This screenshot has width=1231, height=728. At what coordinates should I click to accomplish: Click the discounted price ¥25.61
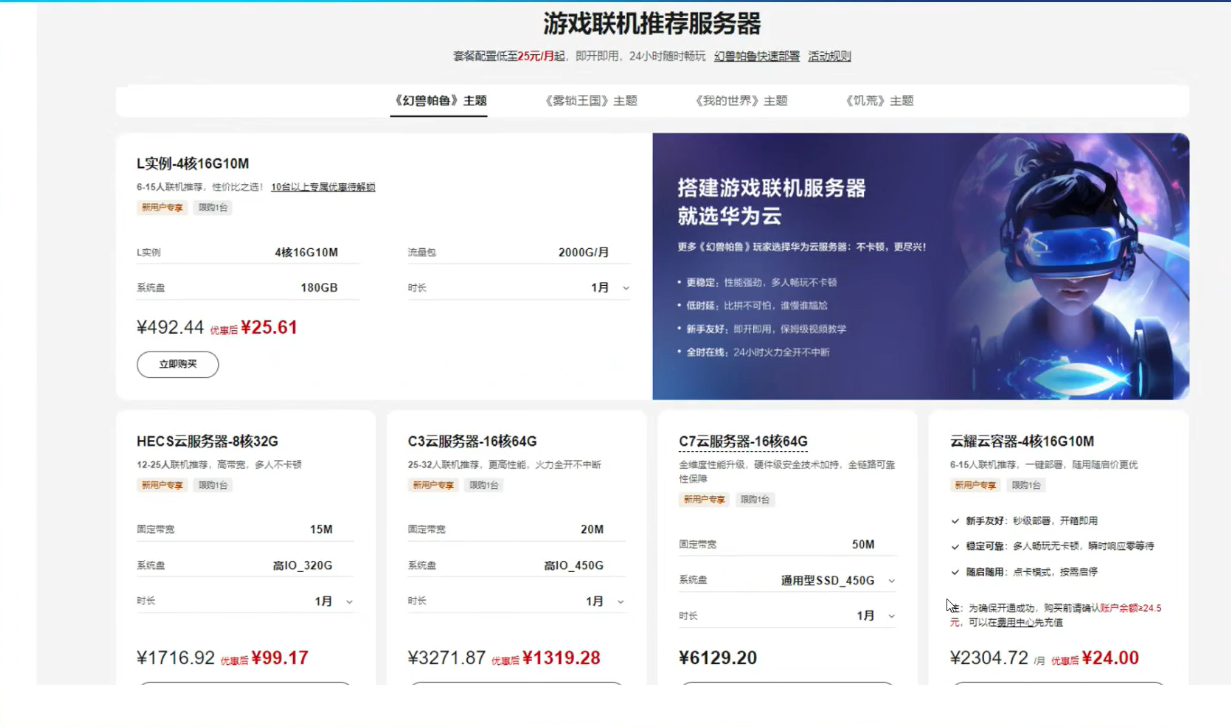tap(269, 327)
